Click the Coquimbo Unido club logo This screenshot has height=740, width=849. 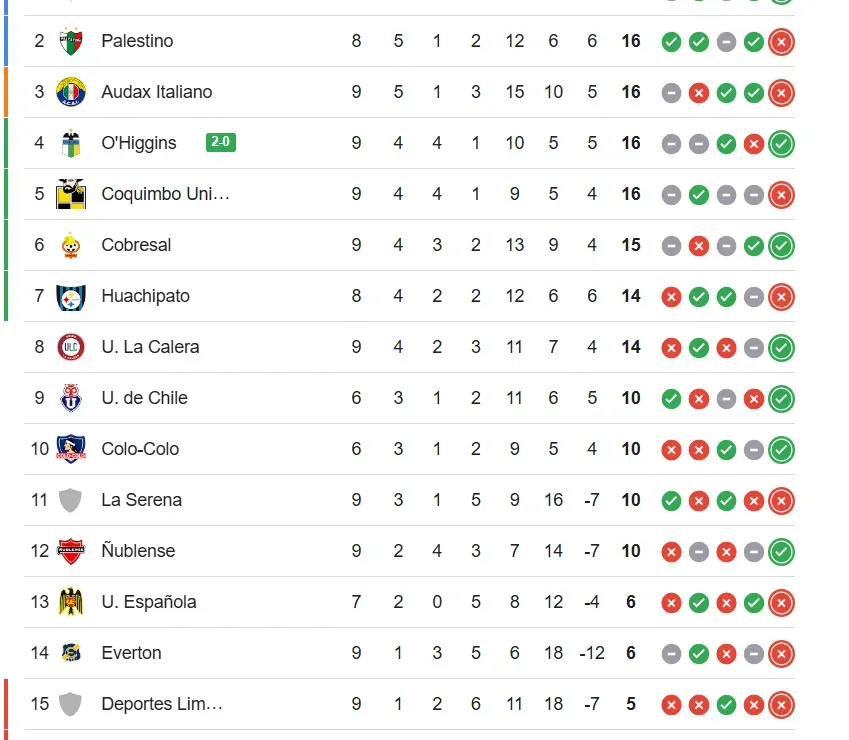[70, 193]
